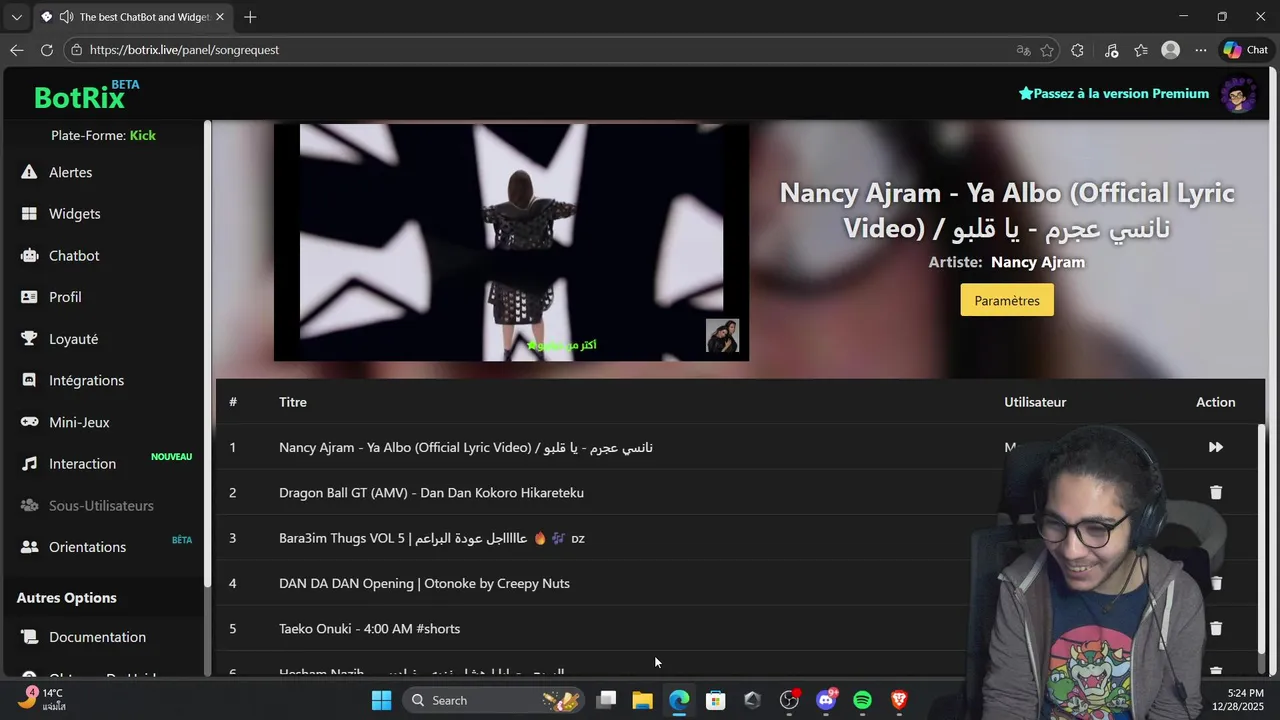Go to the Chatbot section
This screenshot has height=720, width=1280.
[74, 256]
